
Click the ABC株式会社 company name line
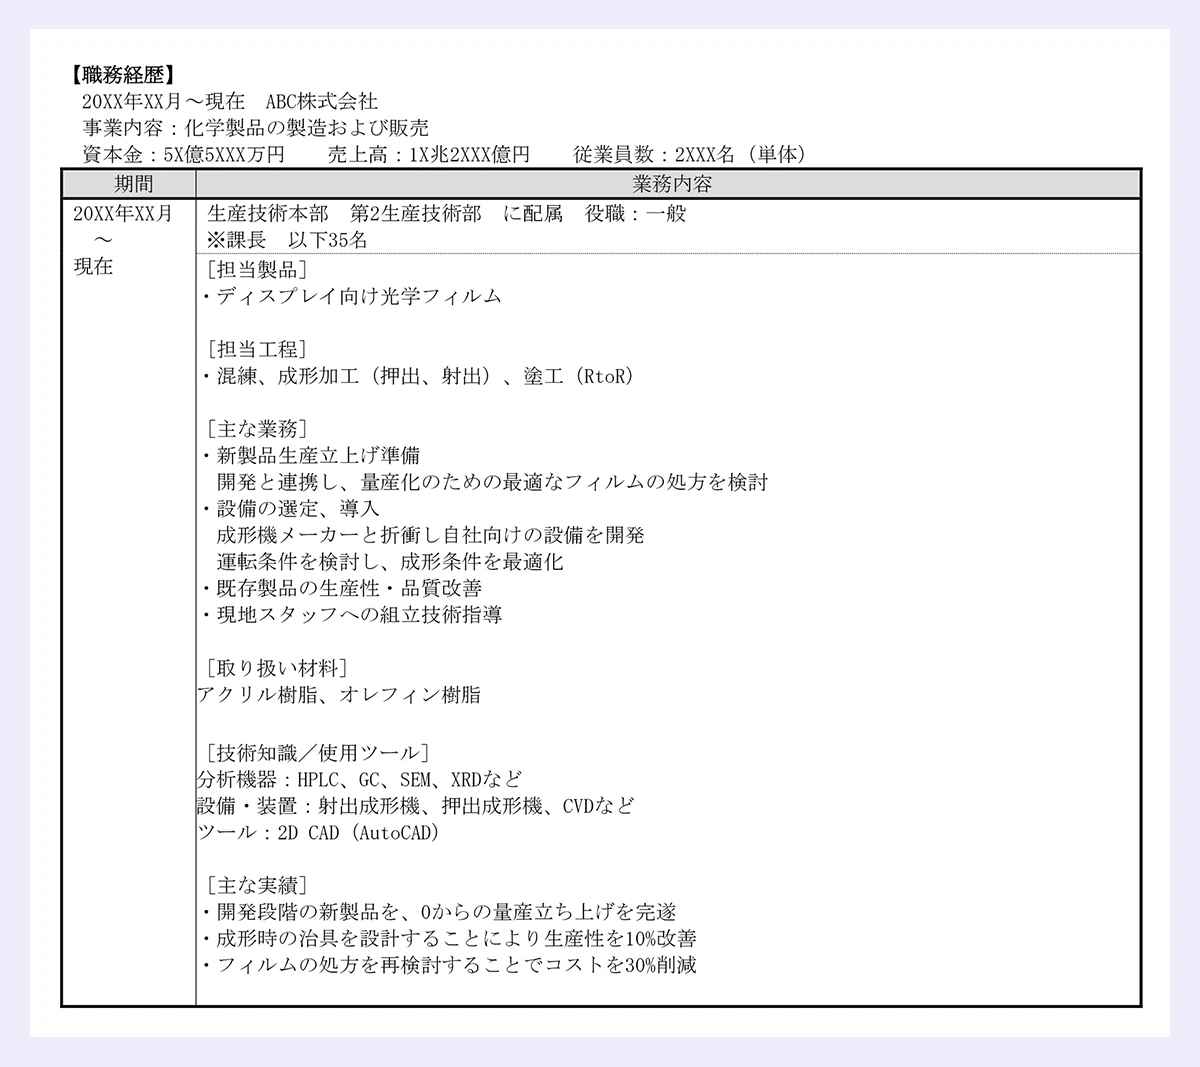[230, 101]
